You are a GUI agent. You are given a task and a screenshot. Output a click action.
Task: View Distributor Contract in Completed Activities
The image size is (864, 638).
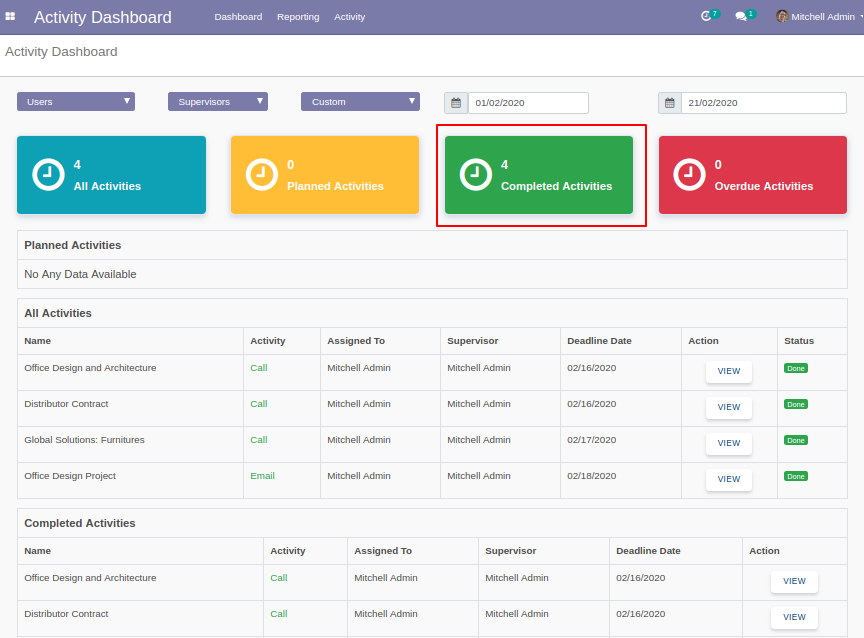coord(795,617)
